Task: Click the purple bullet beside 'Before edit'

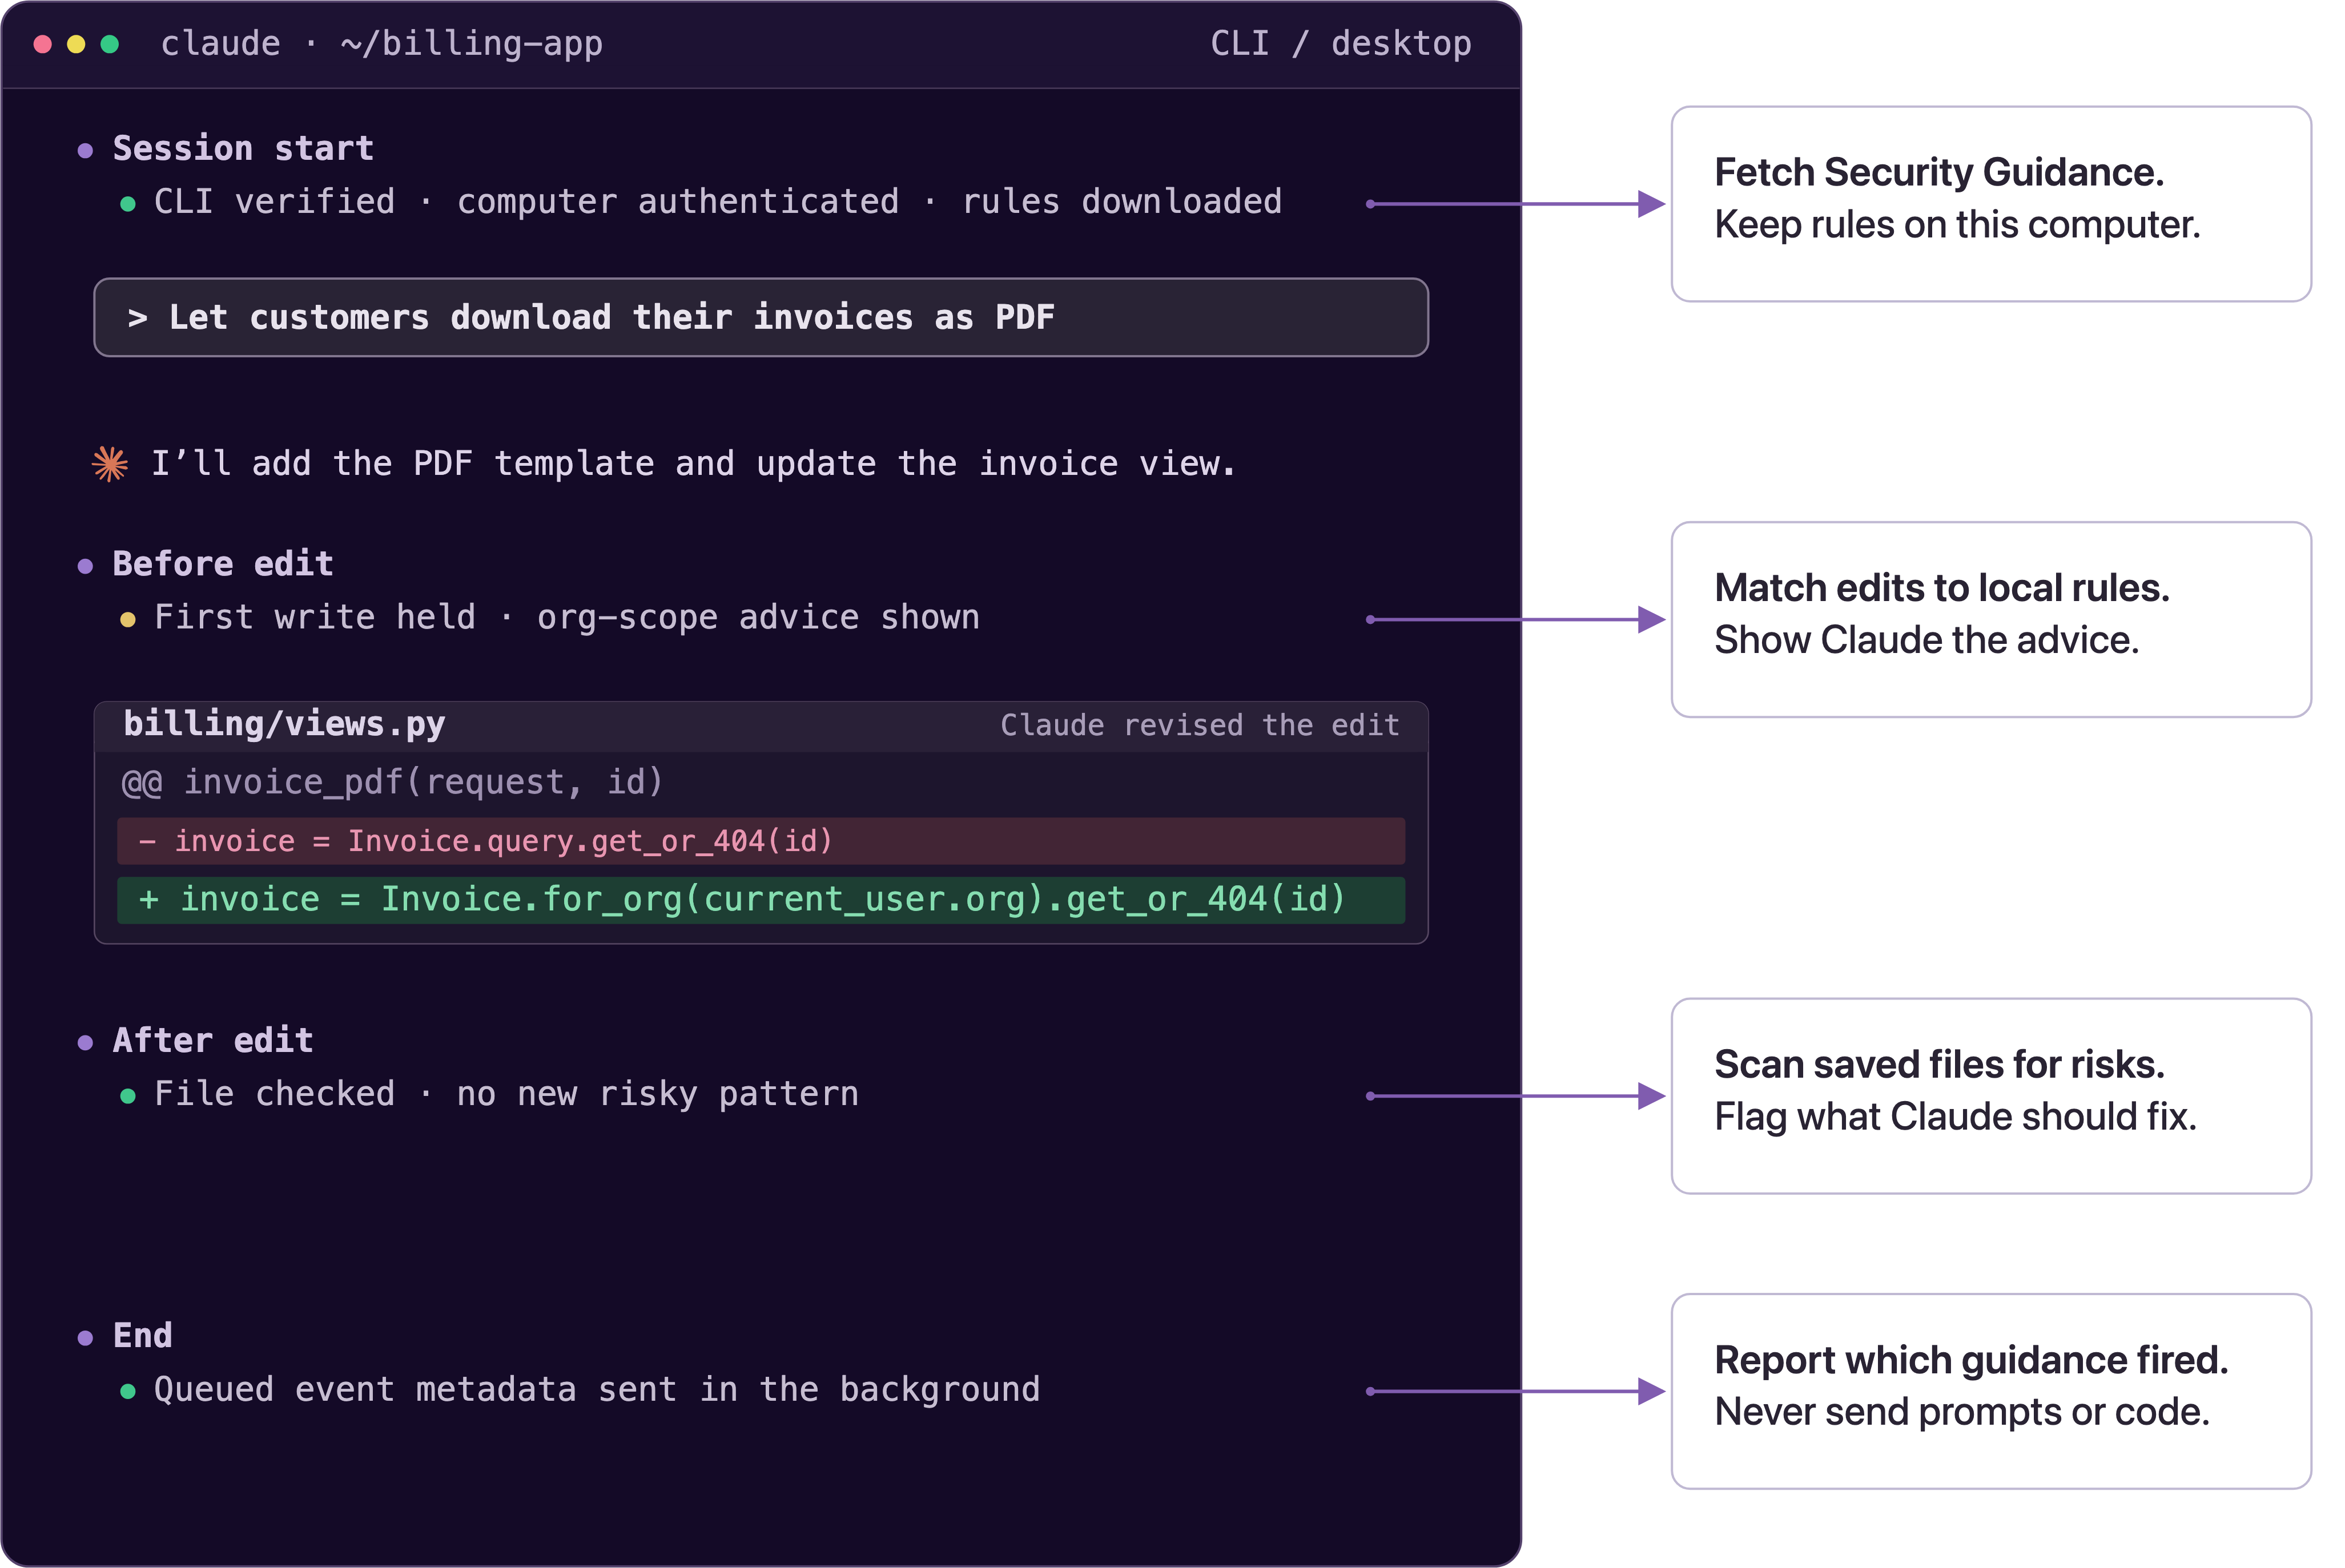Action: [85, 567]
